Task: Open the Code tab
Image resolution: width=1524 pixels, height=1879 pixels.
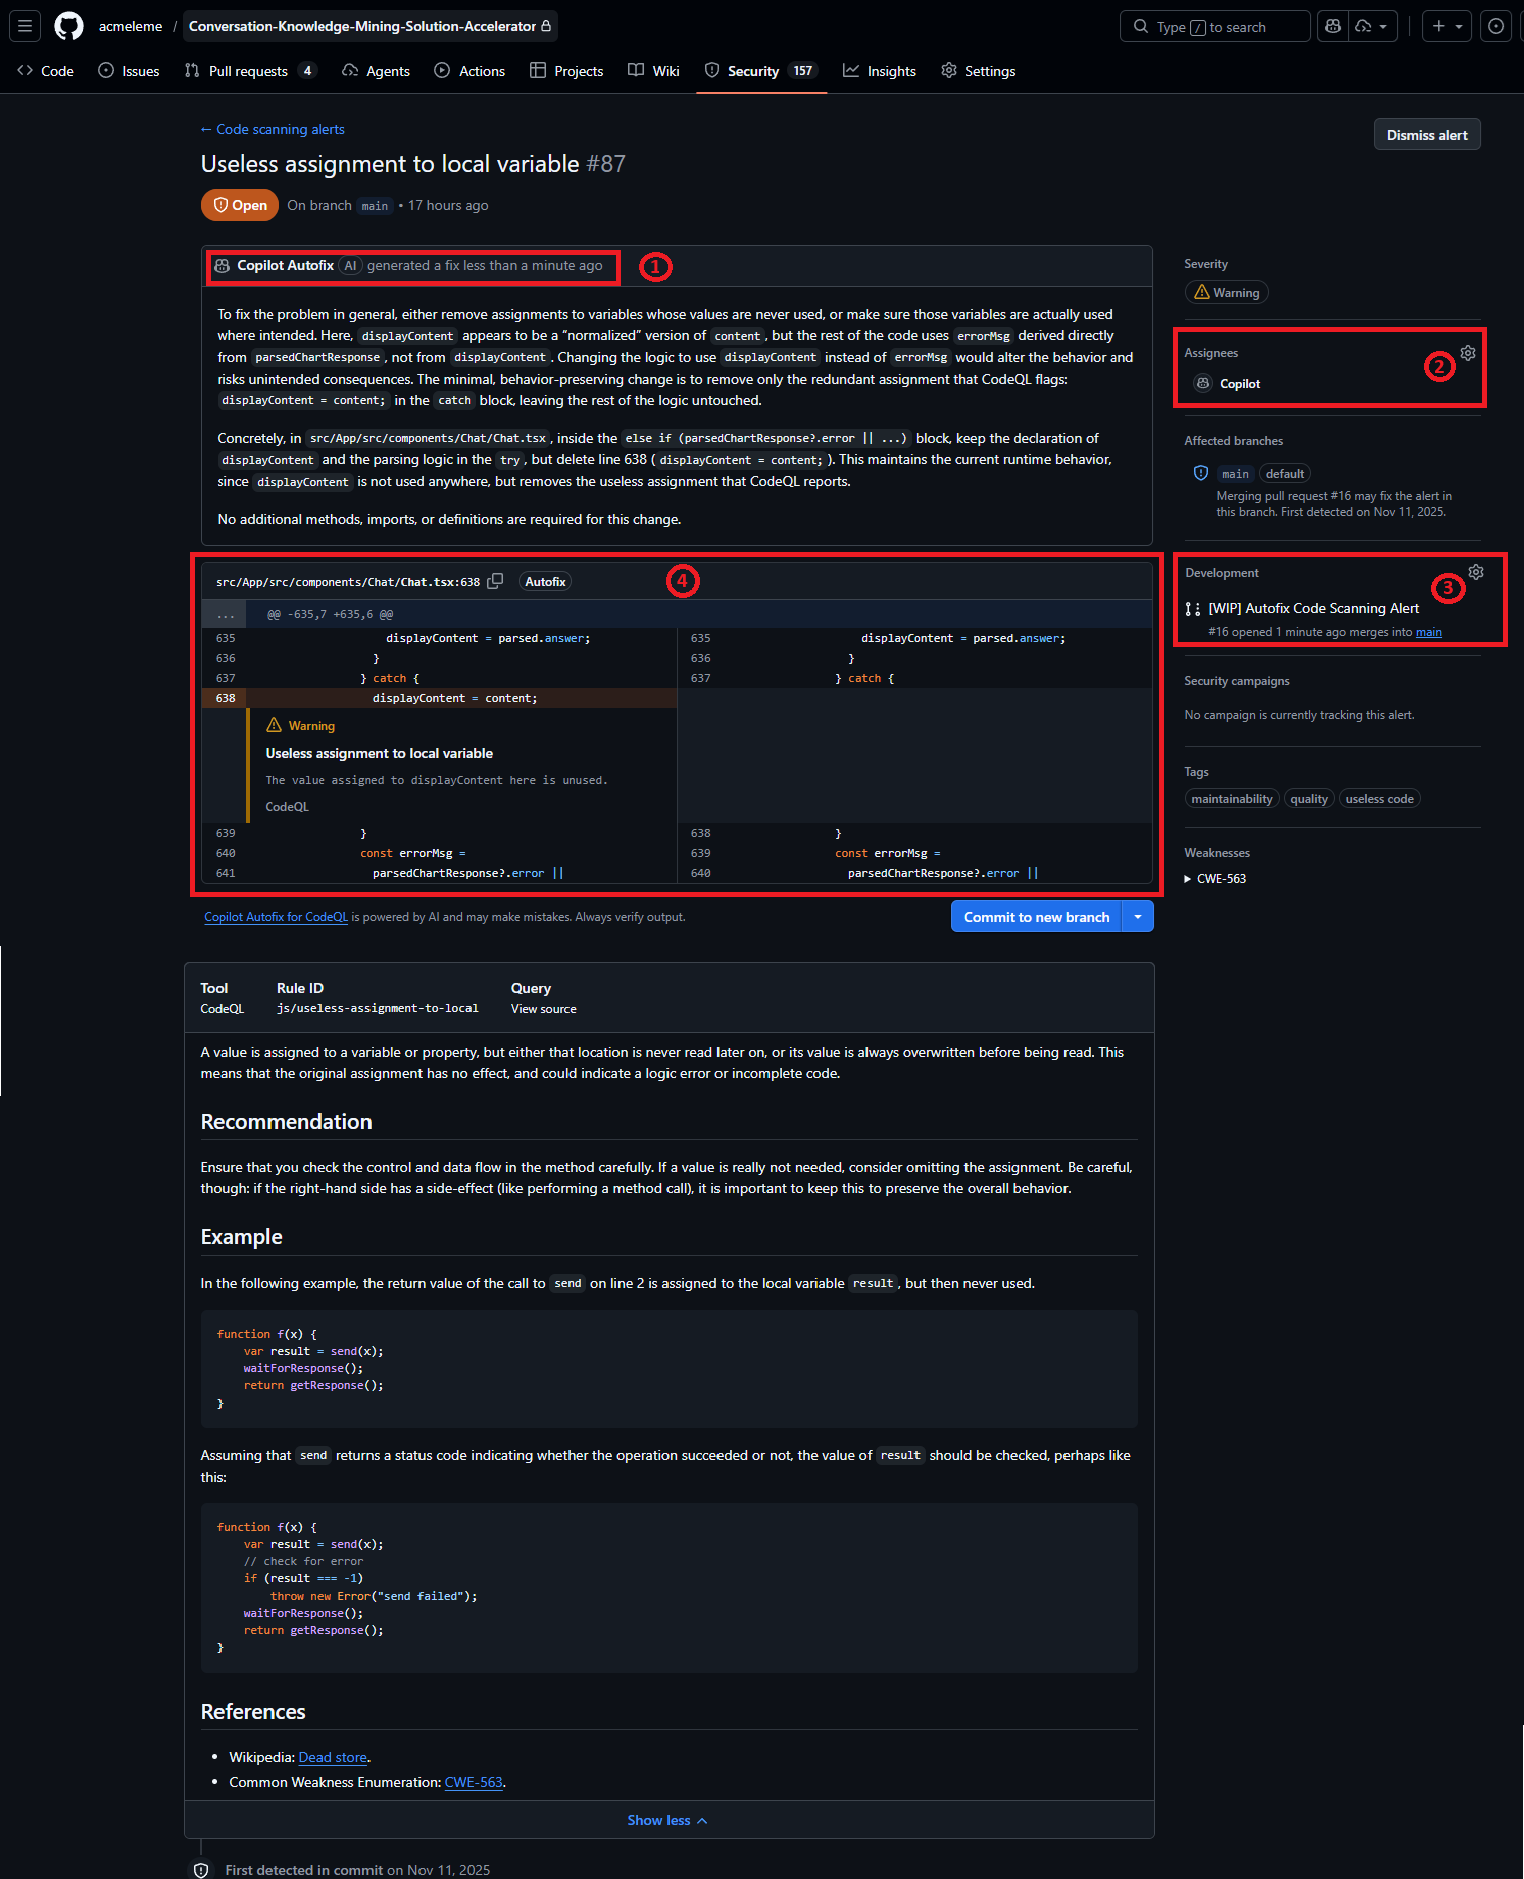Action: (46, 71)
